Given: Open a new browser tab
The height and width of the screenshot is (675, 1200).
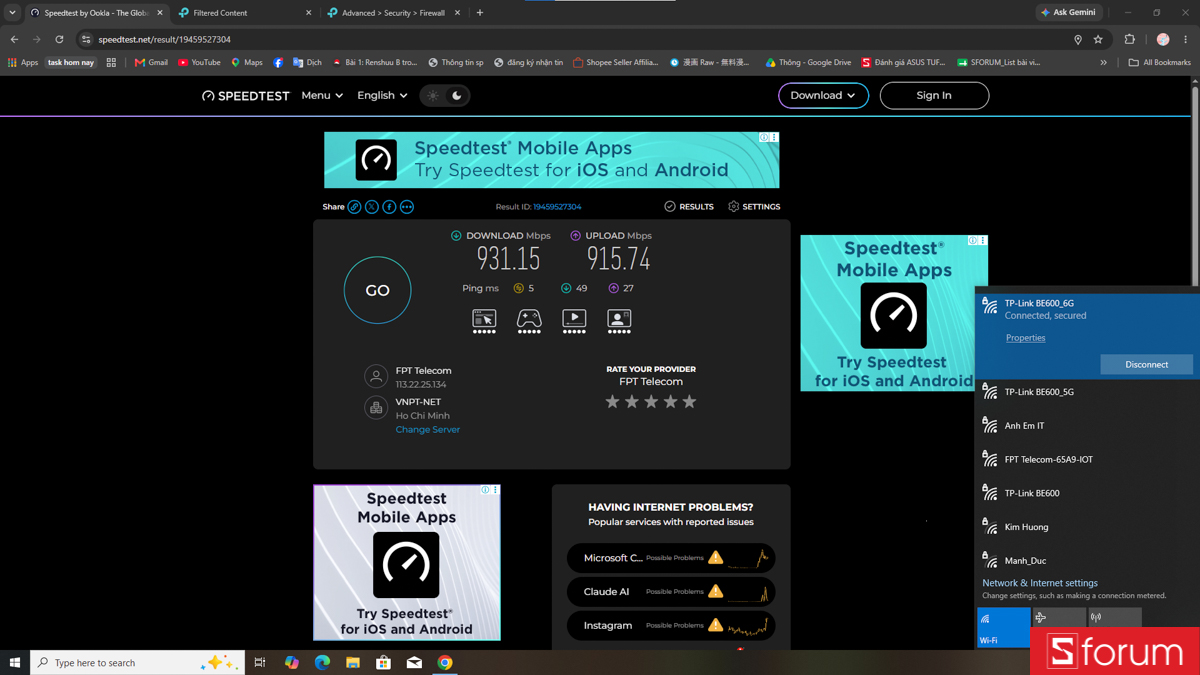Looking at the screenshot, I should (x=480, y=13).
